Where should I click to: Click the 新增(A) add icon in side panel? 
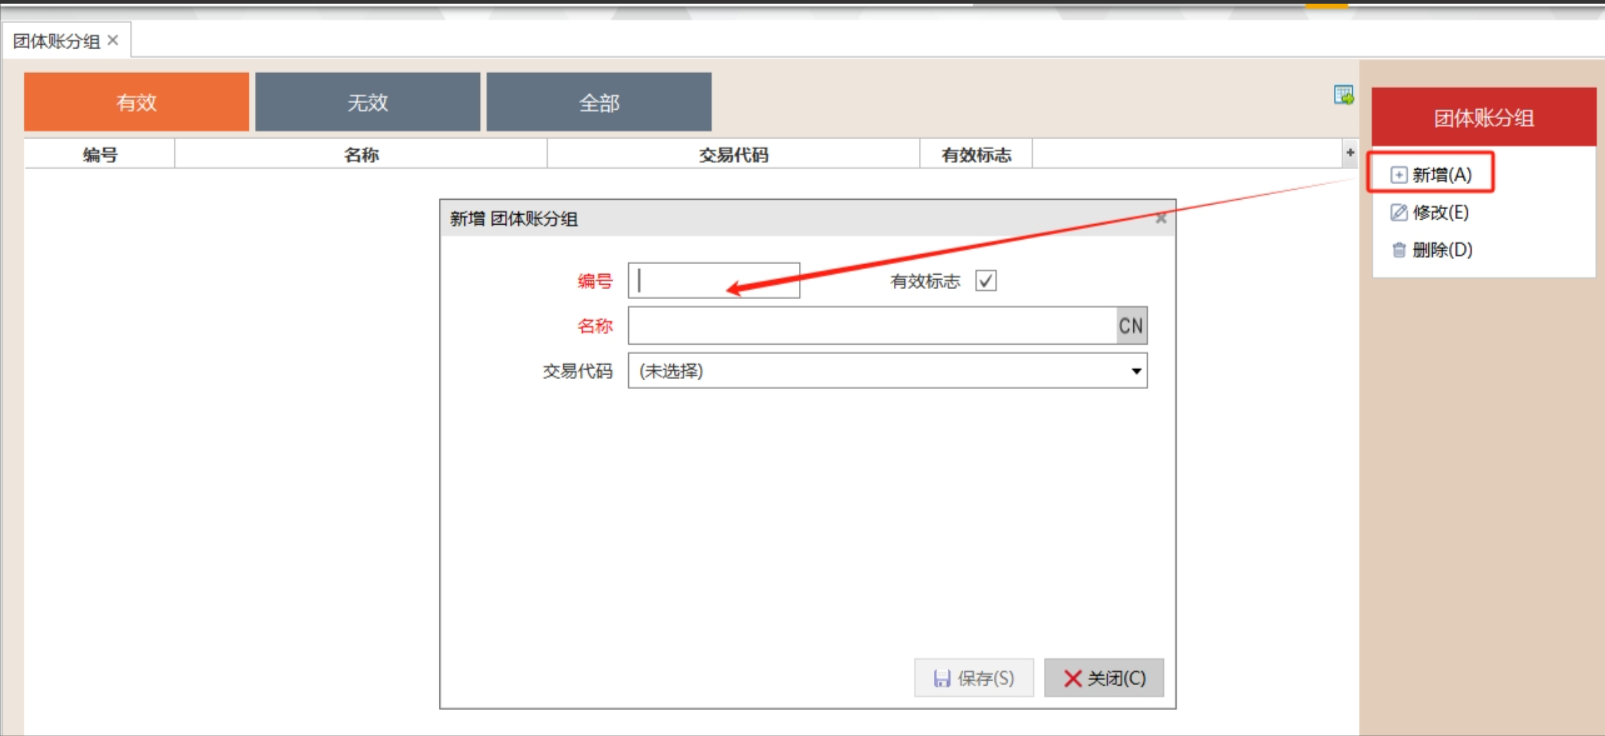[1398, 175]
